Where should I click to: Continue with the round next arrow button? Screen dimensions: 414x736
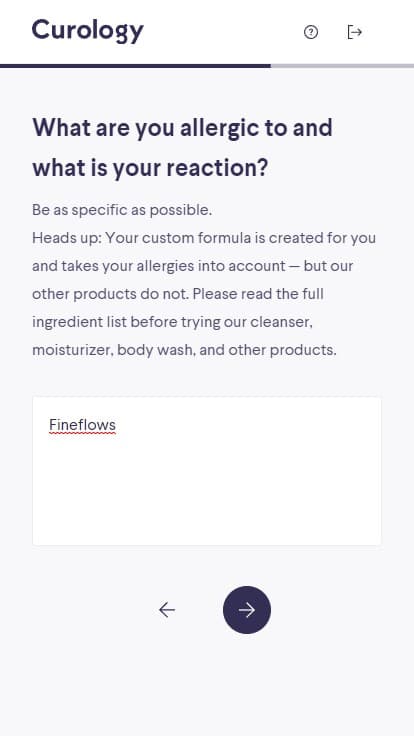(247, 610)
